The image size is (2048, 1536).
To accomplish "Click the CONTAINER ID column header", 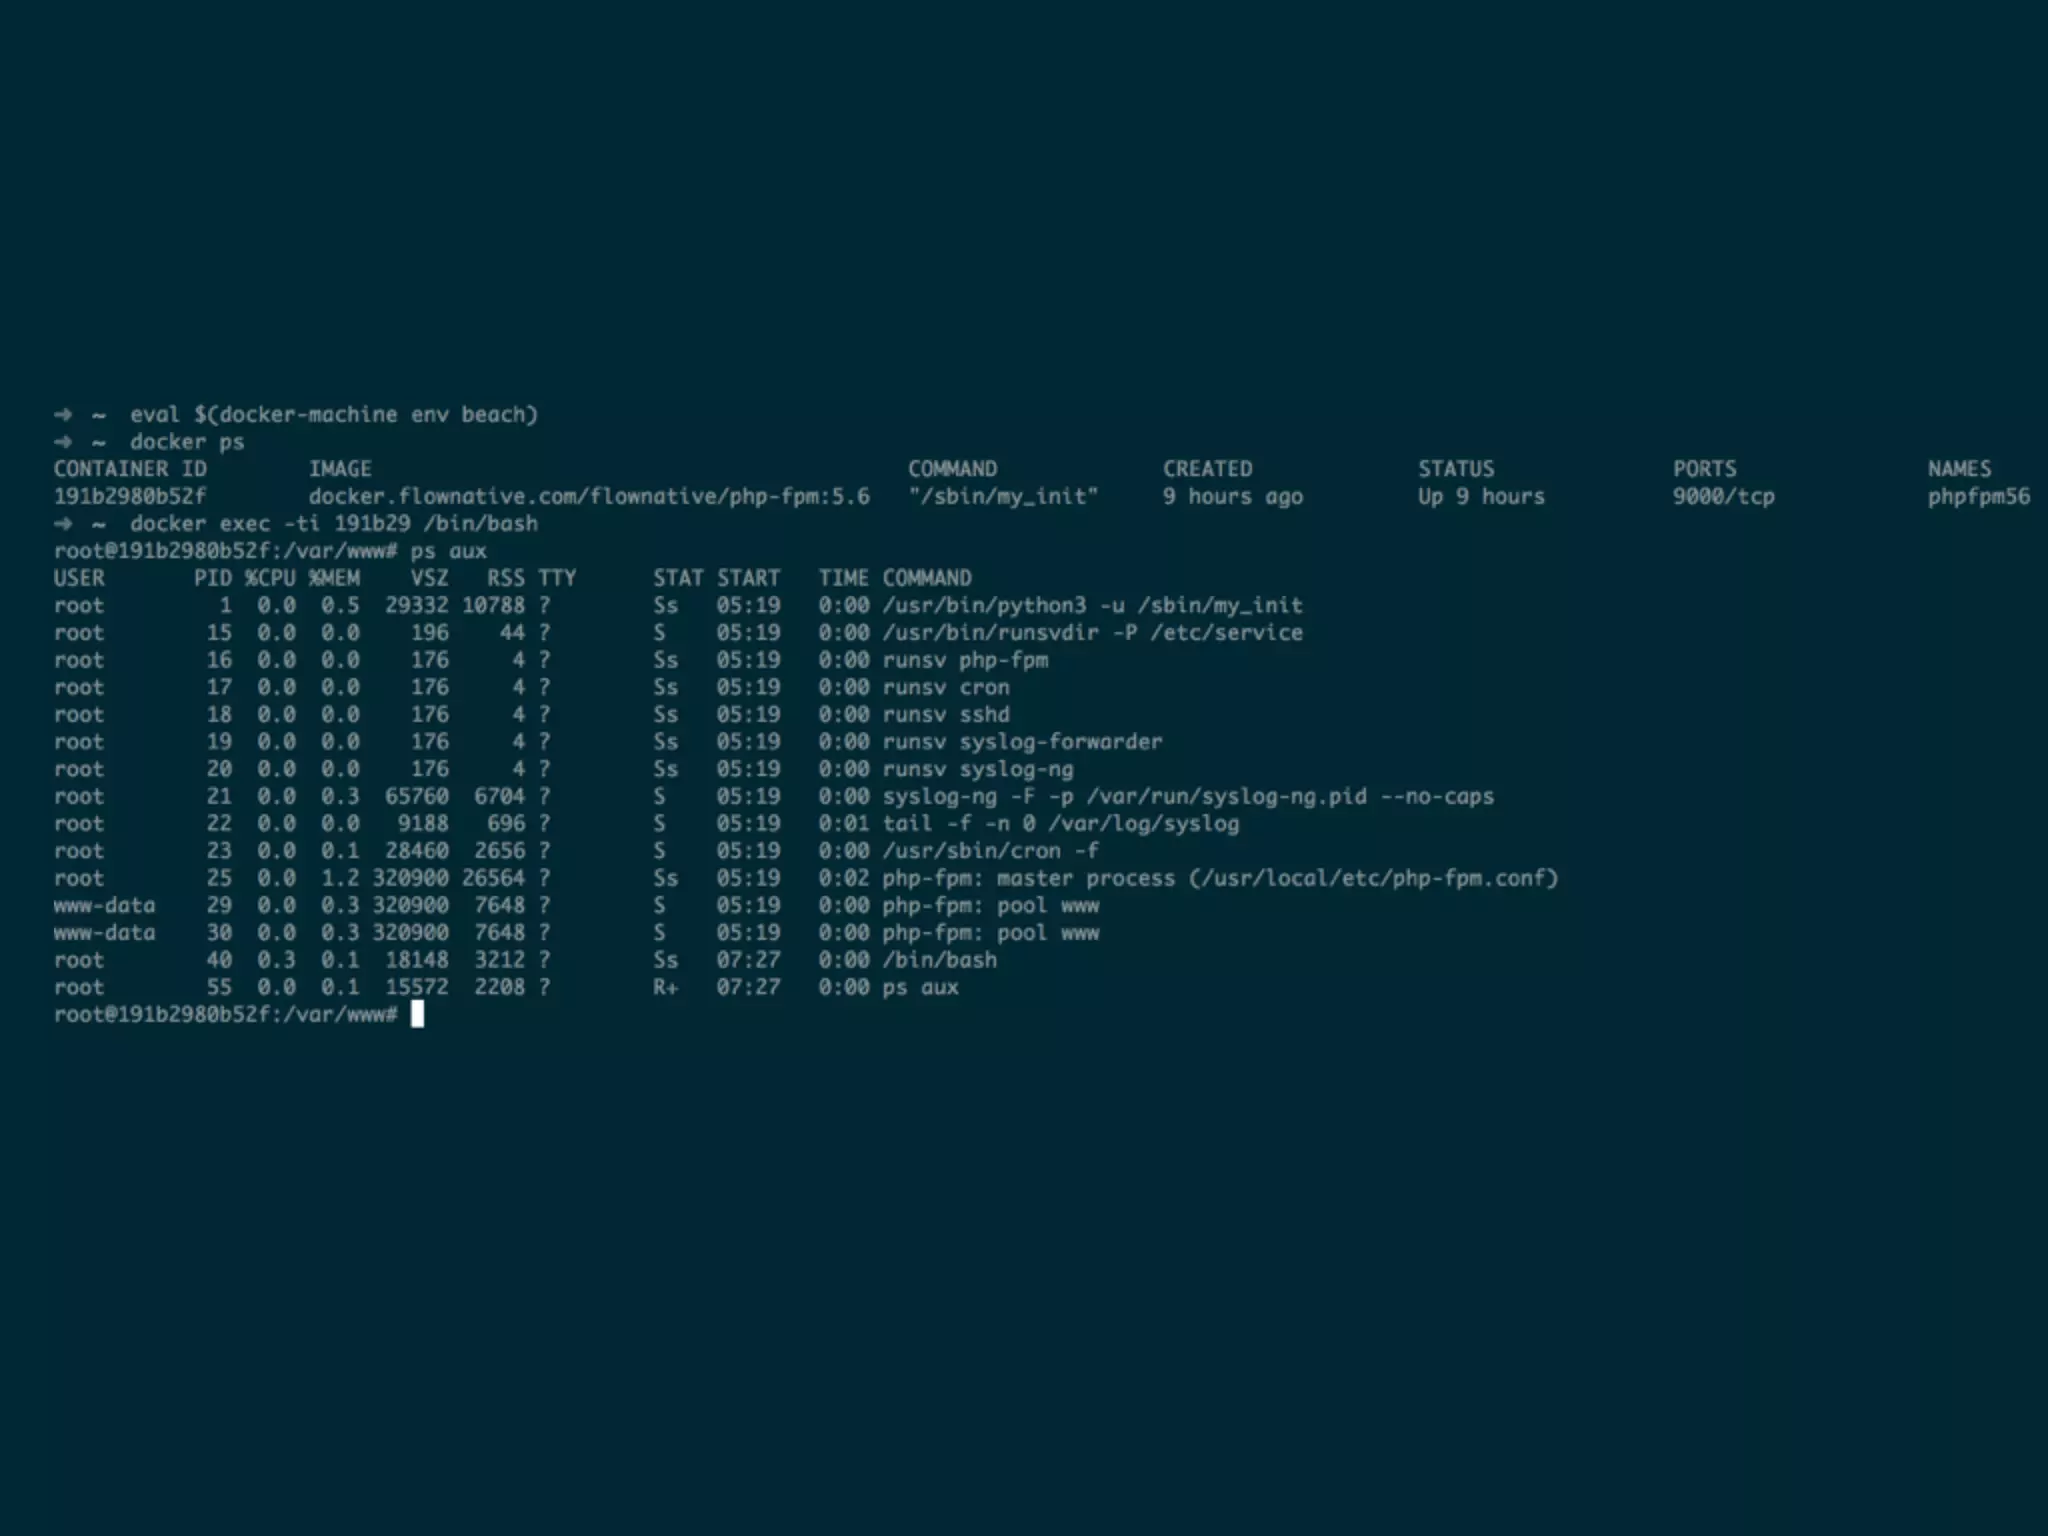I will point(130,469).
